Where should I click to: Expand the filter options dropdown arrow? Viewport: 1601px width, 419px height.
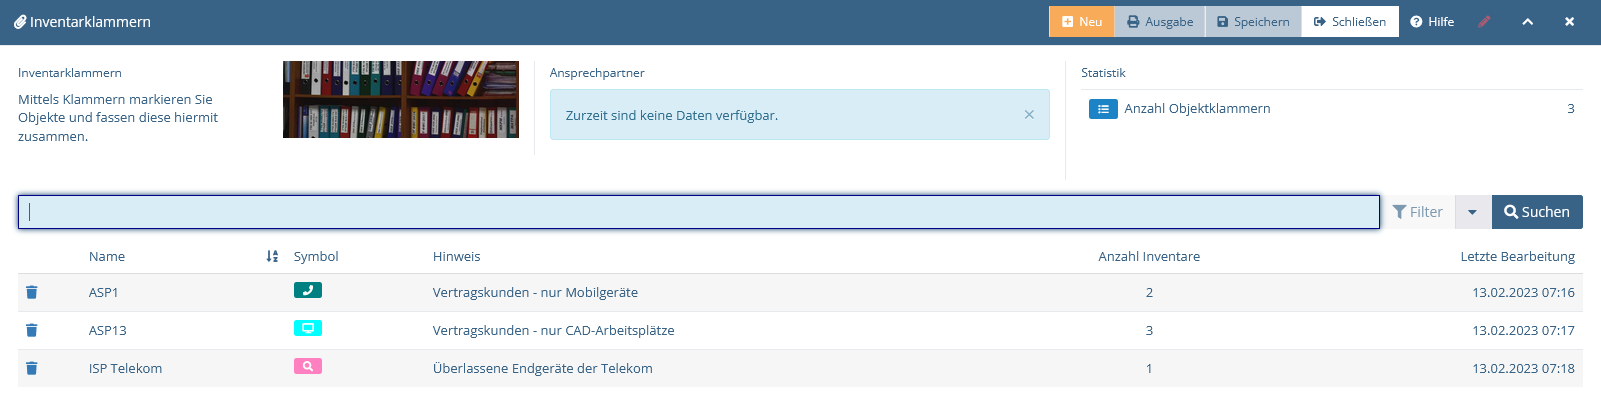pos(1472,212)
